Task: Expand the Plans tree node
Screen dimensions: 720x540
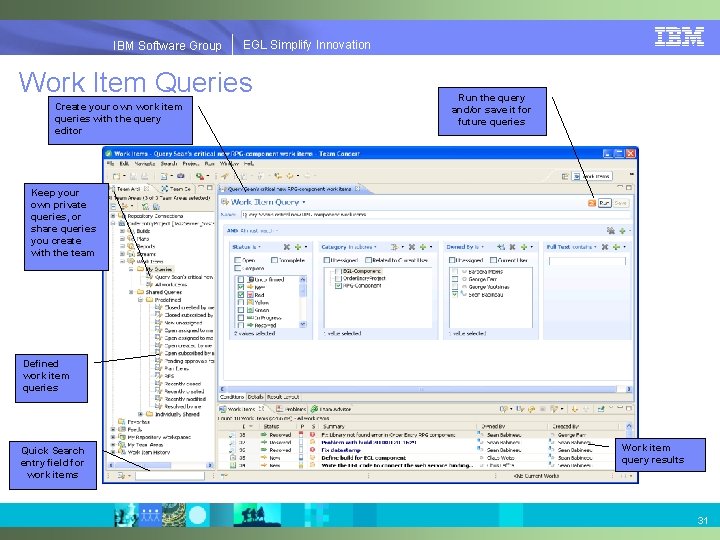Action: (123, 239)
